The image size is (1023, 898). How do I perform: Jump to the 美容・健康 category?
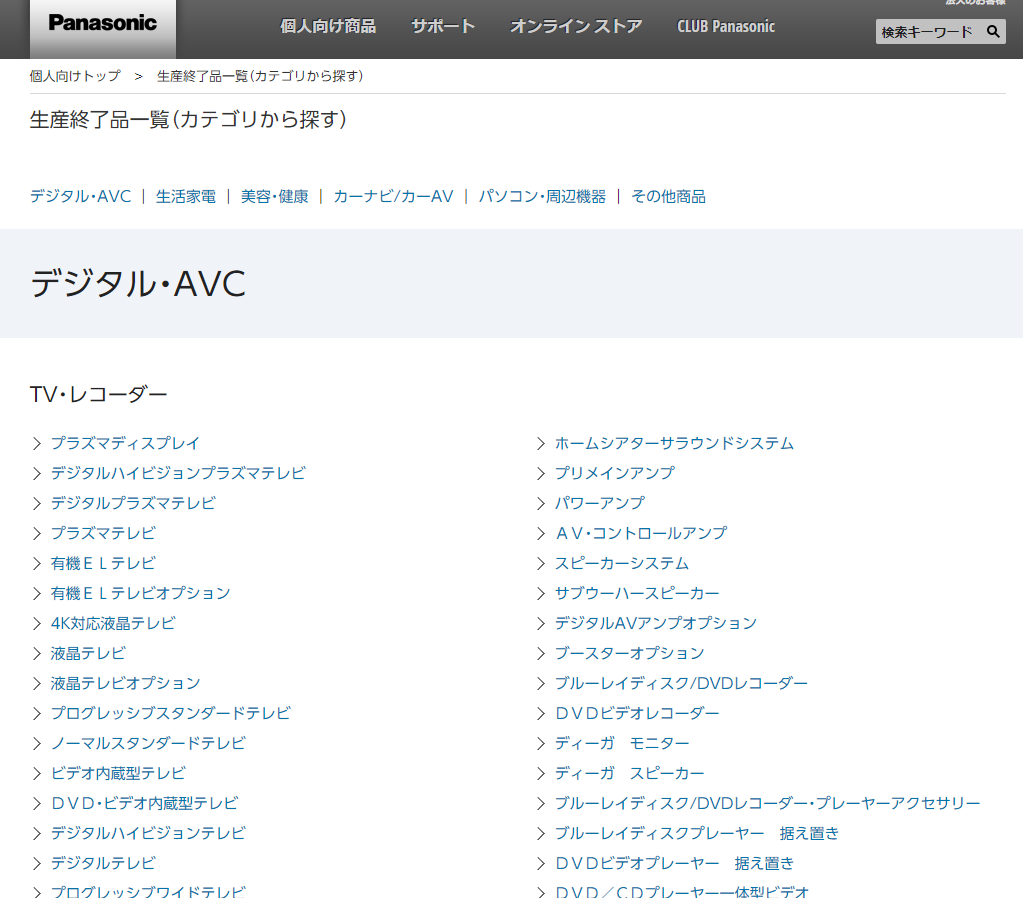[275, 197]
